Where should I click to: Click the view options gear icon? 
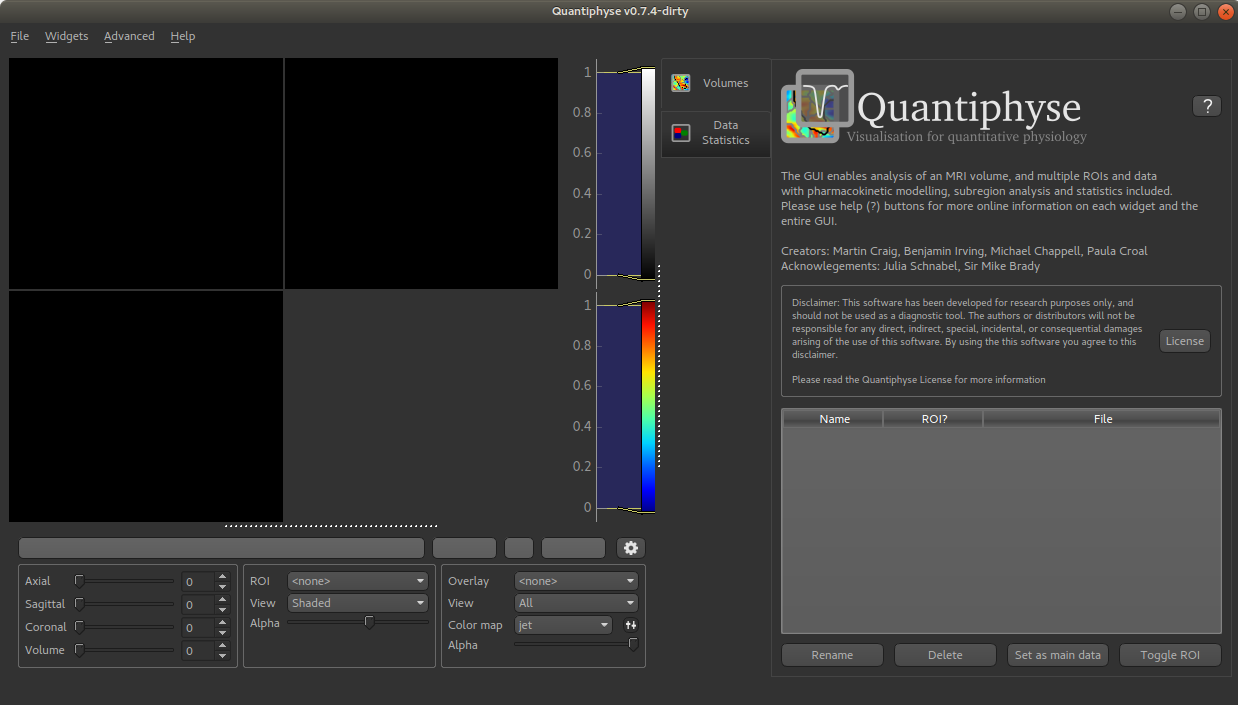click(631, 547)
